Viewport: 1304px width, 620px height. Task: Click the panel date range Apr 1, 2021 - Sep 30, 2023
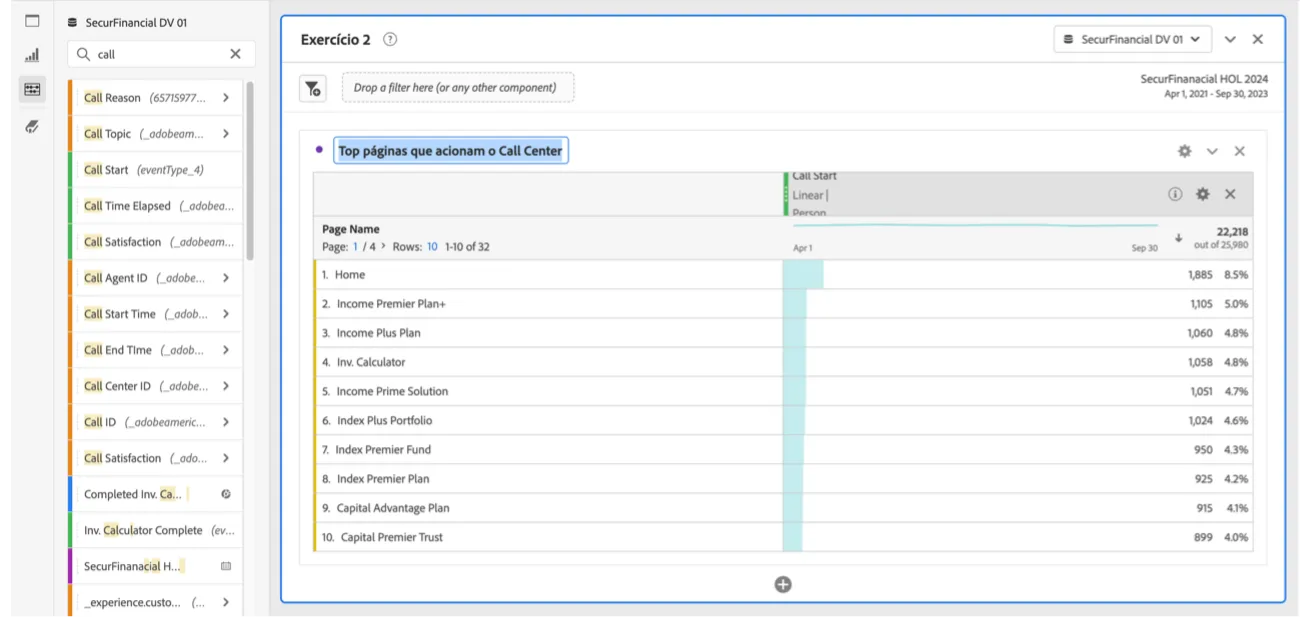coord(1216,94)
